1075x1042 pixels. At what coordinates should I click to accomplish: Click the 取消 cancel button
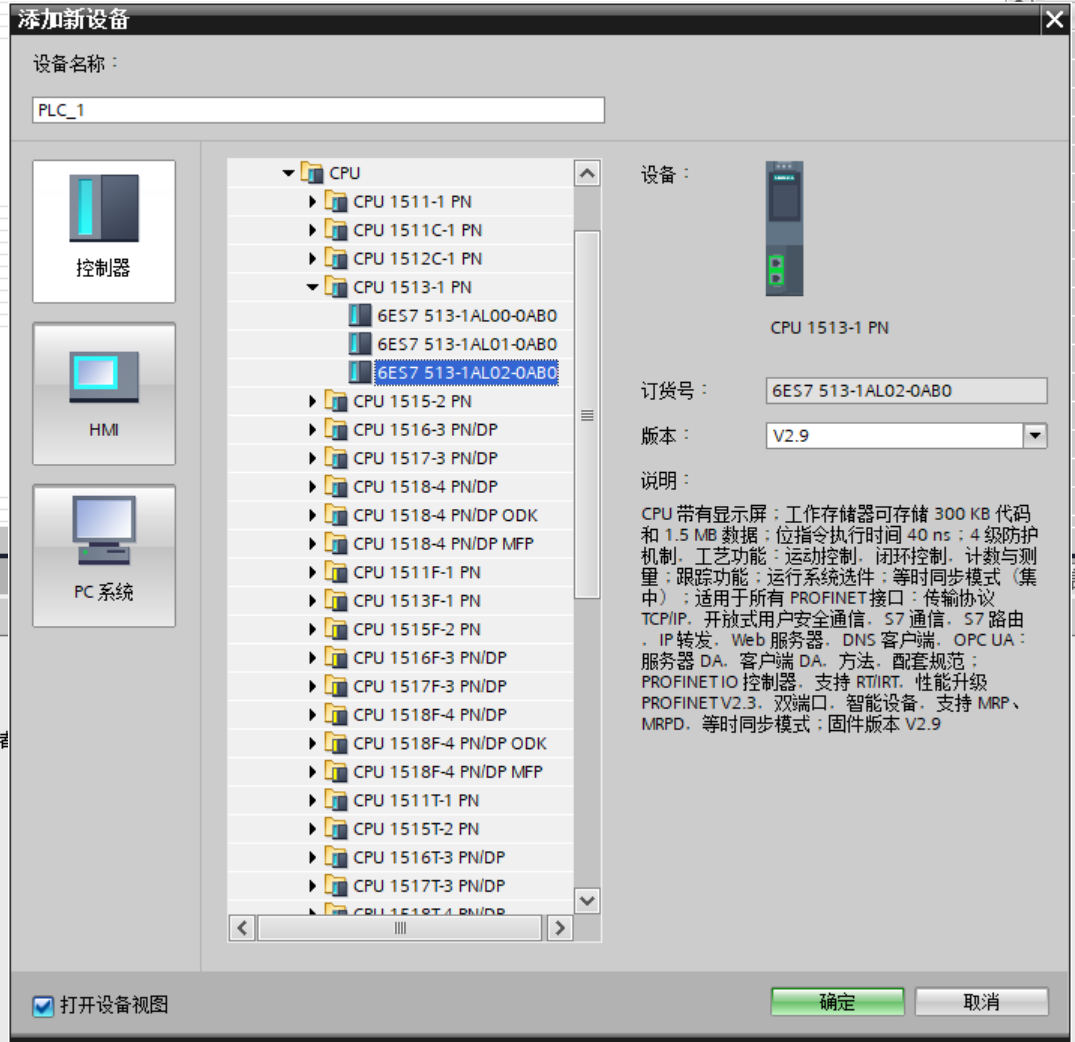pos(981,1002)
